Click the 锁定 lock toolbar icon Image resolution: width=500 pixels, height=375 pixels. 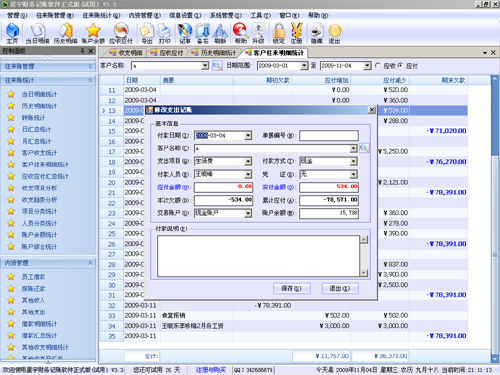click(279, 33)
